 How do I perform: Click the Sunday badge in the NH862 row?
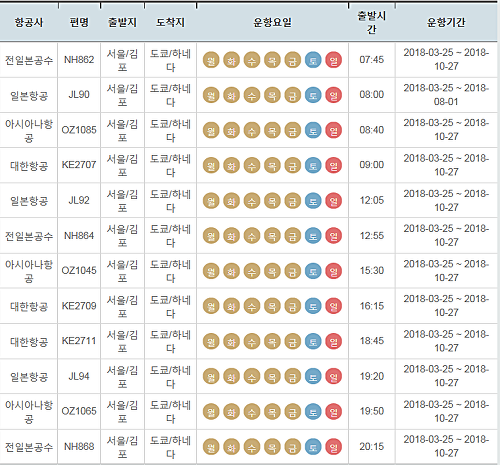tap(333, 60)
